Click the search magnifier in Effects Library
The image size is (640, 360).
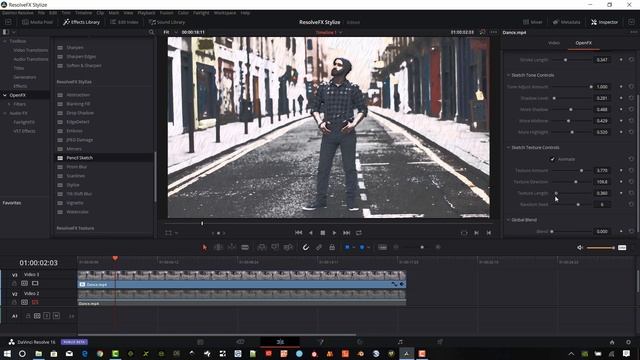coord(151,32)
